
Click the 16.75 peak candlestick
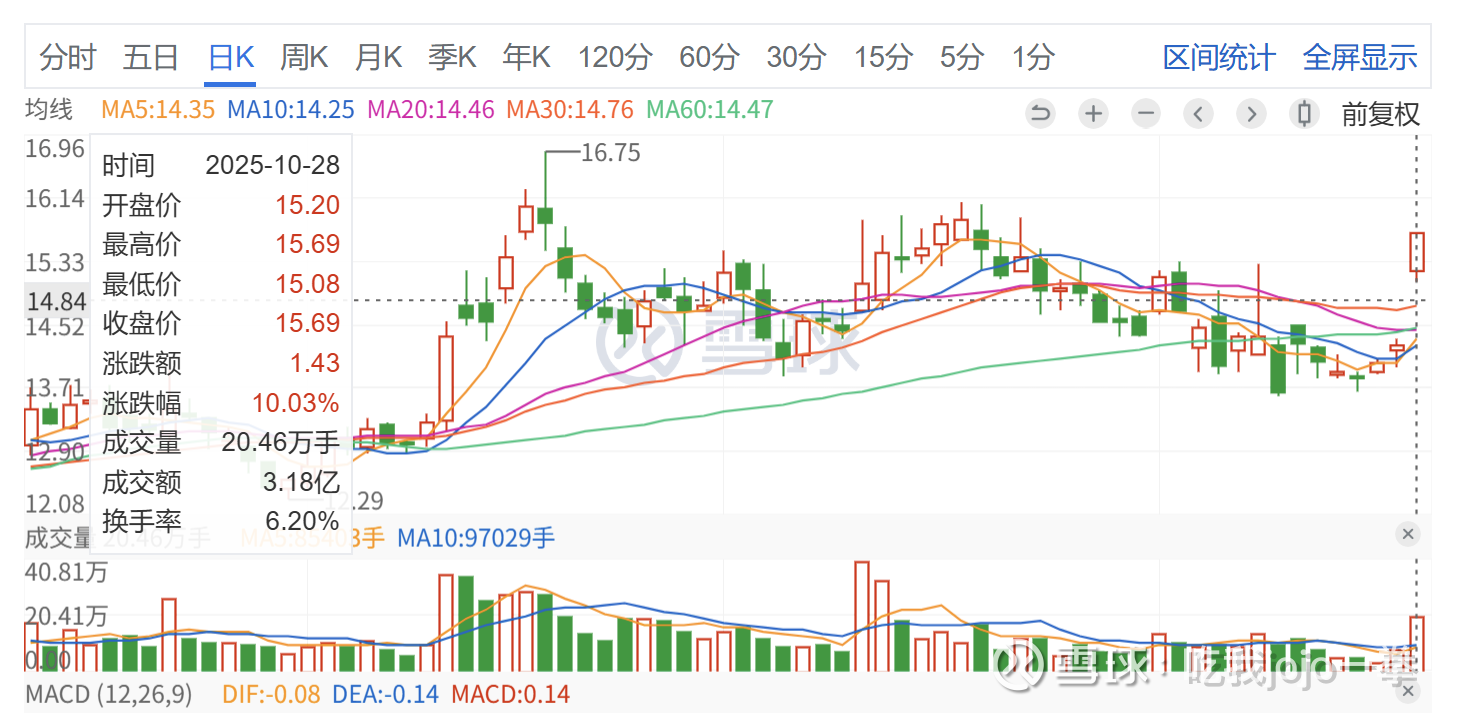pos(545,214)
